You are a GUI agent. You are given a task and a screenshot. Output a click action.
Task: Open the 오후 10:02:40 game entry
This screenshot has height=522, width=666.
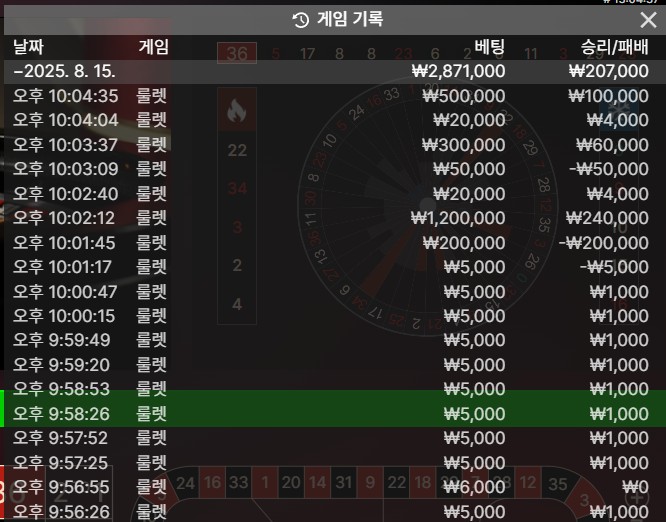click(333, 194)
